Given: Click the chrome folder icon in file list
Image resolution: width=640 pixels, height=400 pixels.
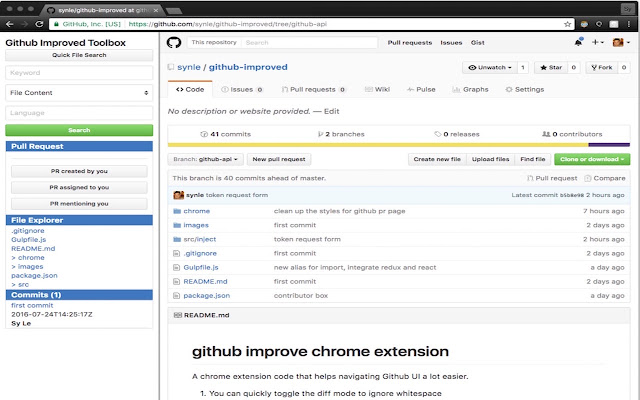Looking at the screenshot, I should pyautogui.click(x=177, y=211).
